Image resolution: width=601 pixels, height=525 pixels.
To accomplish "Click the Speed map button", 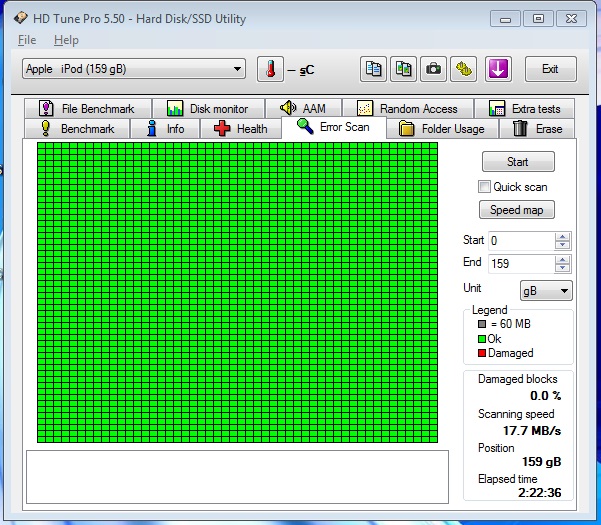I will (517, 210).
